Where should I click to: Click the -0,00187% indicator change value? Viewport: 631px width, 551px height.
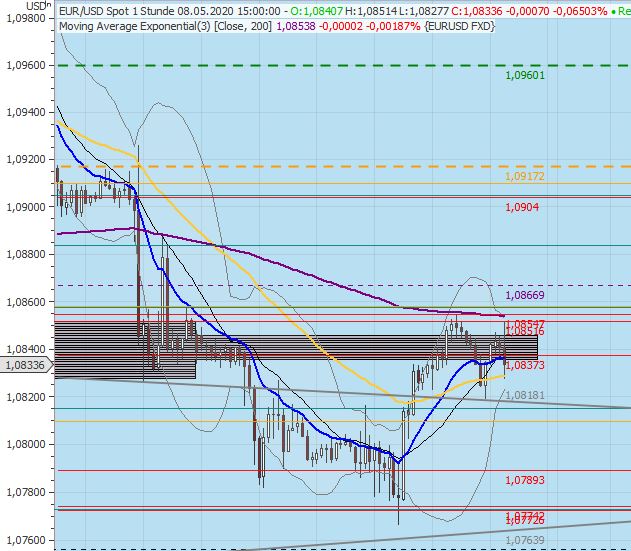(x=392, y=27)
